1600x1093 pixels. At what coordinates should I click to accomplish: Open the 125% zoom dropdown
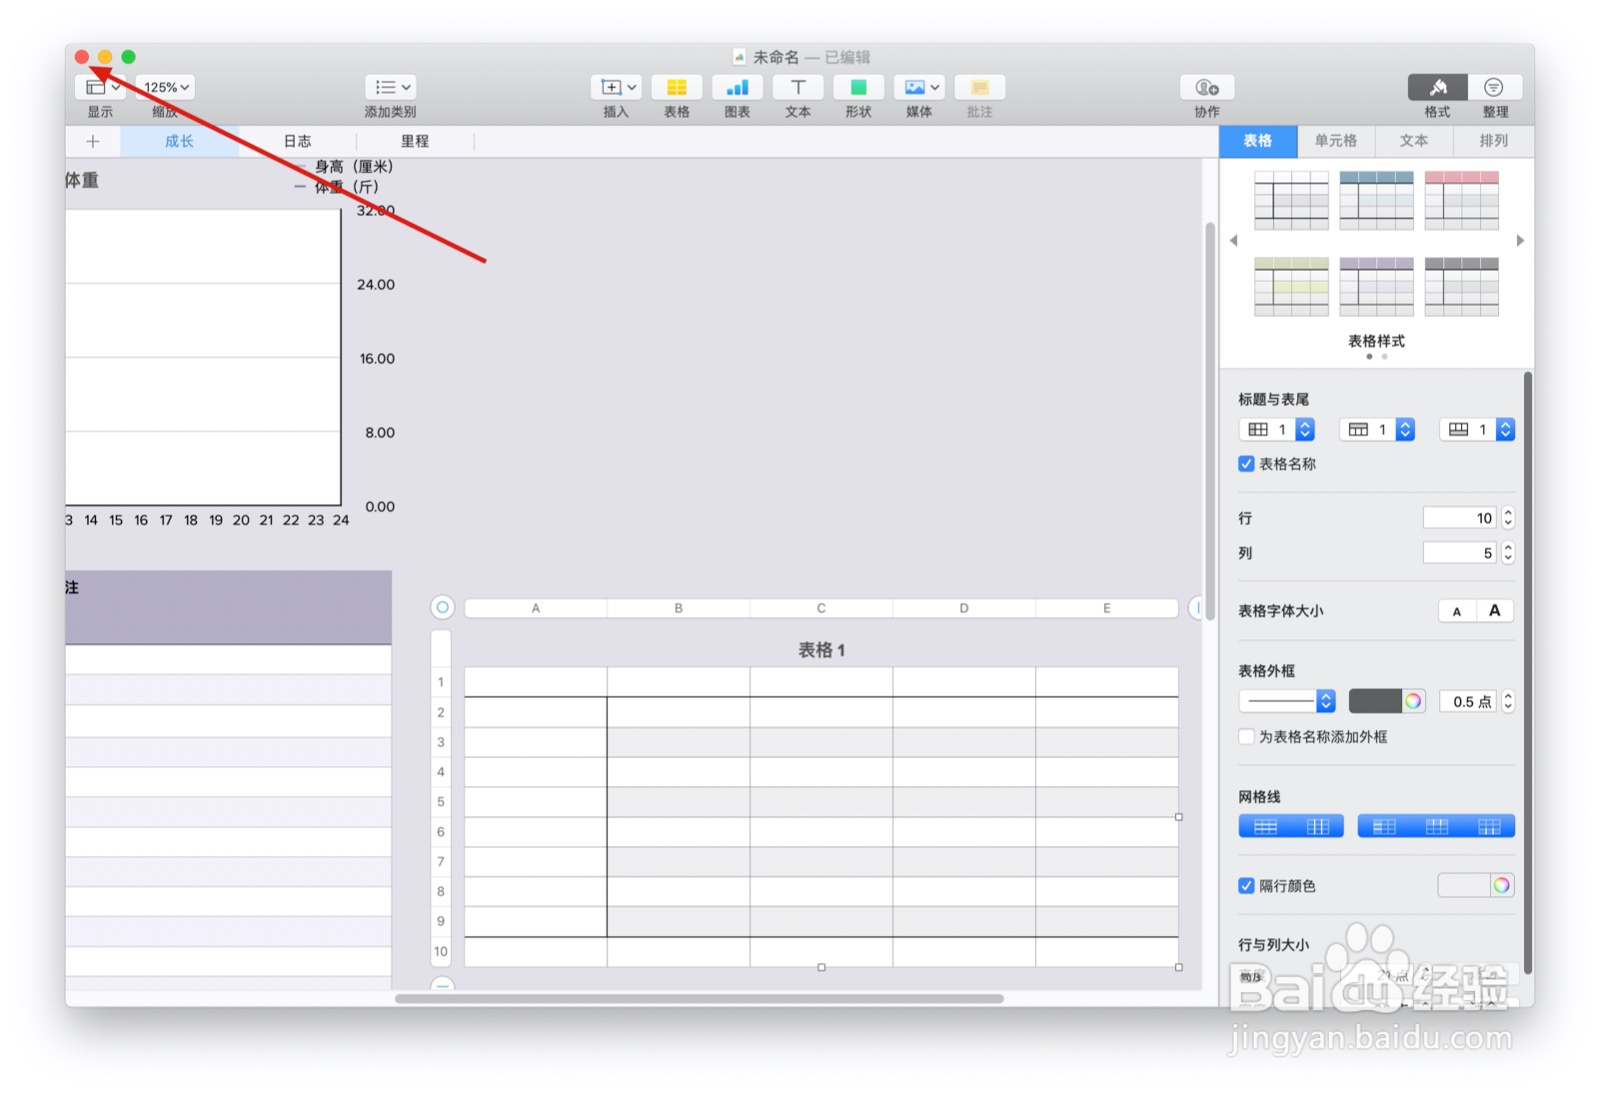(166, 87)
